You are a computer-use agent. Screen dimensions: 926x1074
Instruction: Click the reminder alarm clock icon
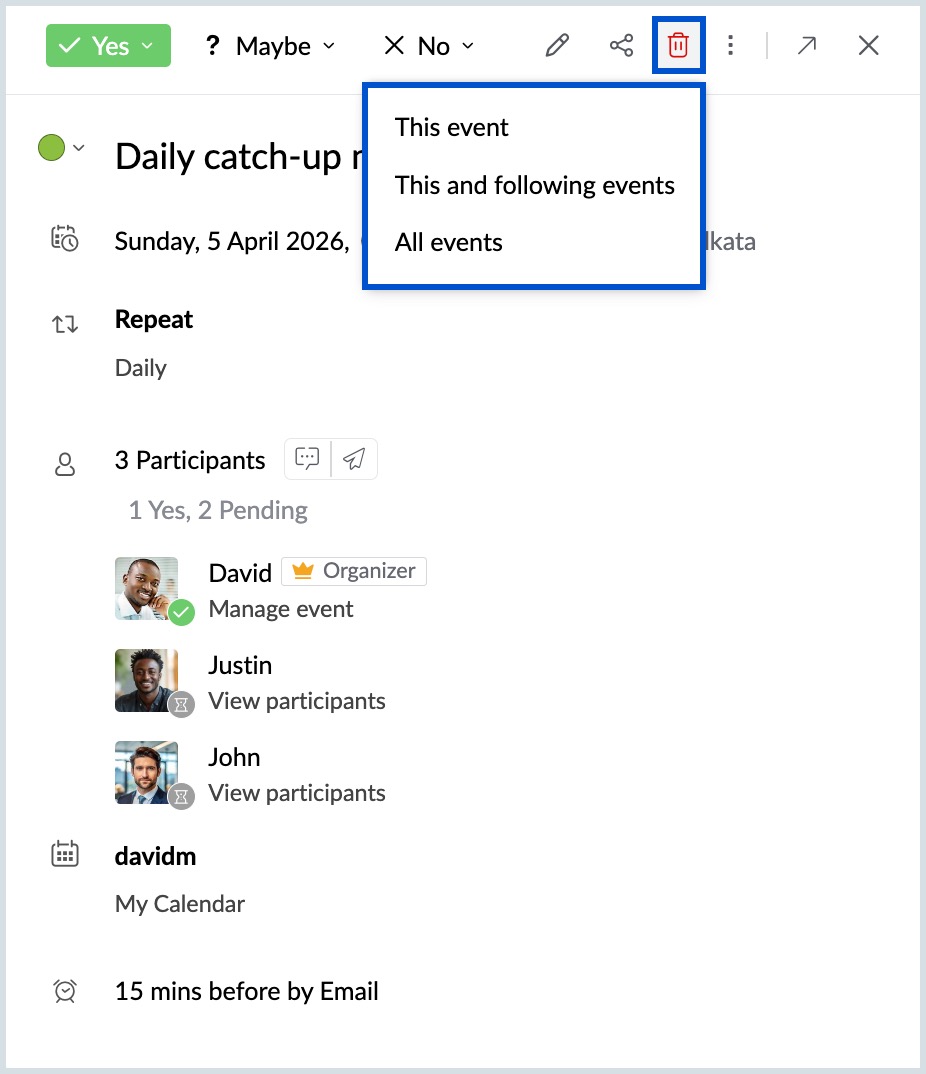pyautogui.click(x=64, y=990)
